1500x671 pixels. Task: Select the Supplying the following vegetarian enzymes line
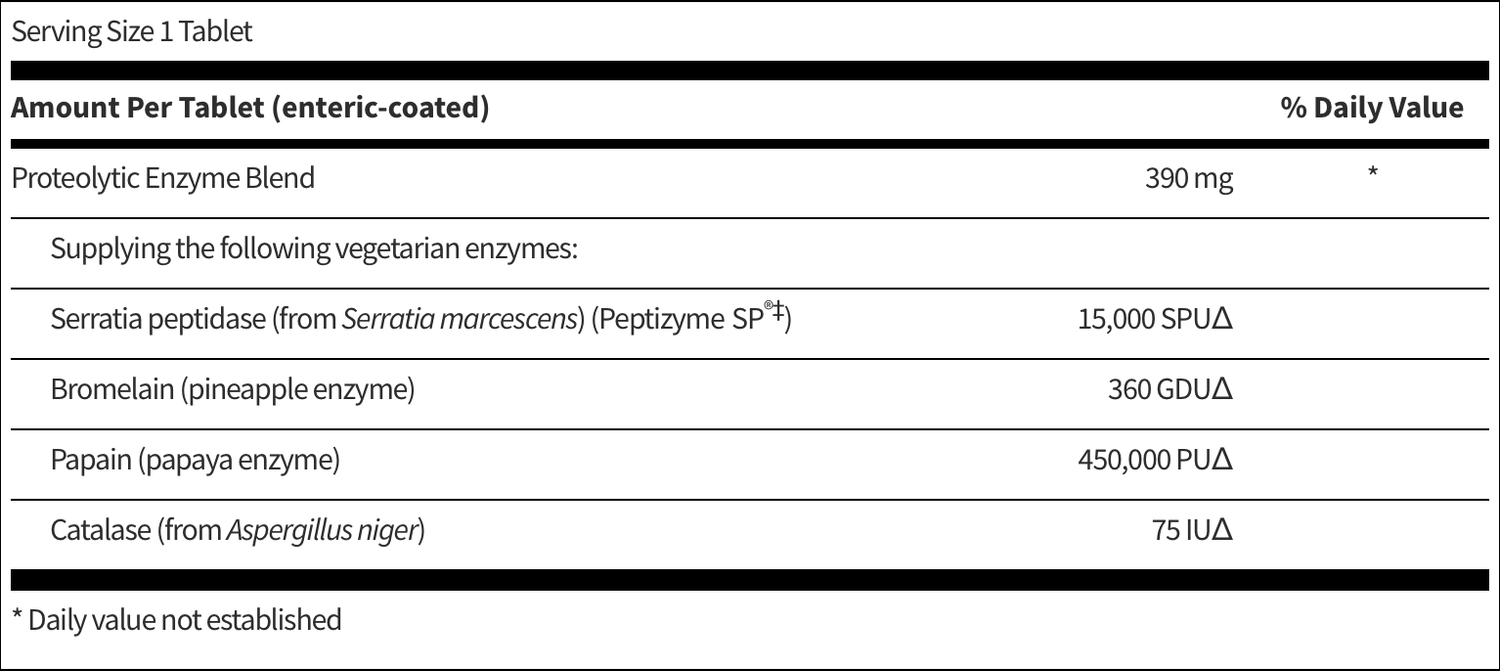315,249
